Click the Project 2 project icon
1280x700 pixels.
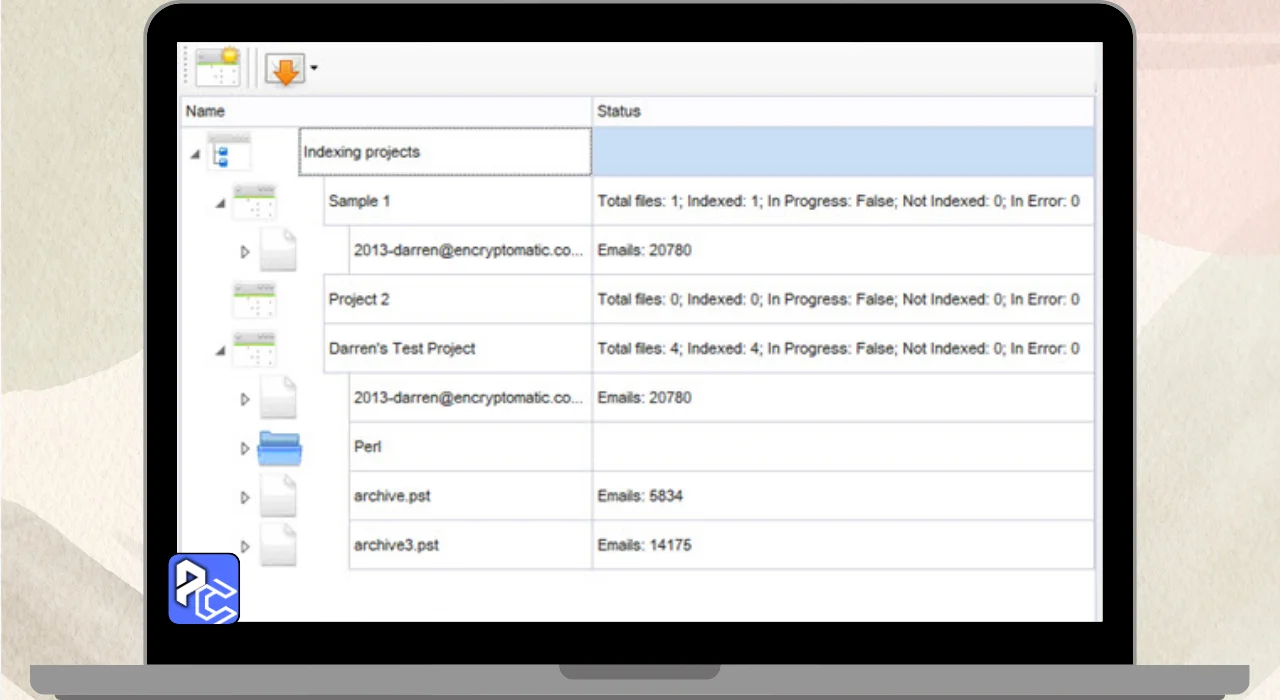254,300
